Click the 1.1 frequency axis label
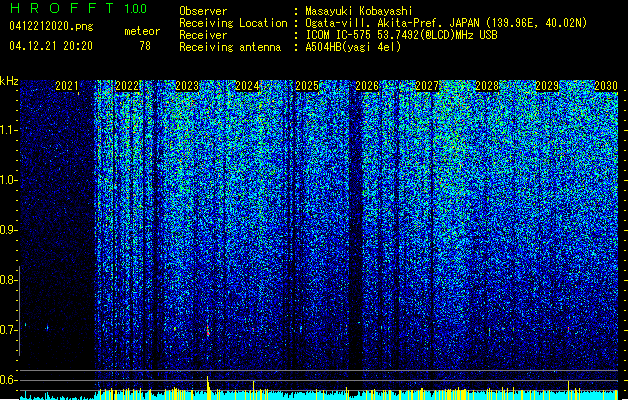The width and height of the screenshot is (629, 400). pos(8,130)
